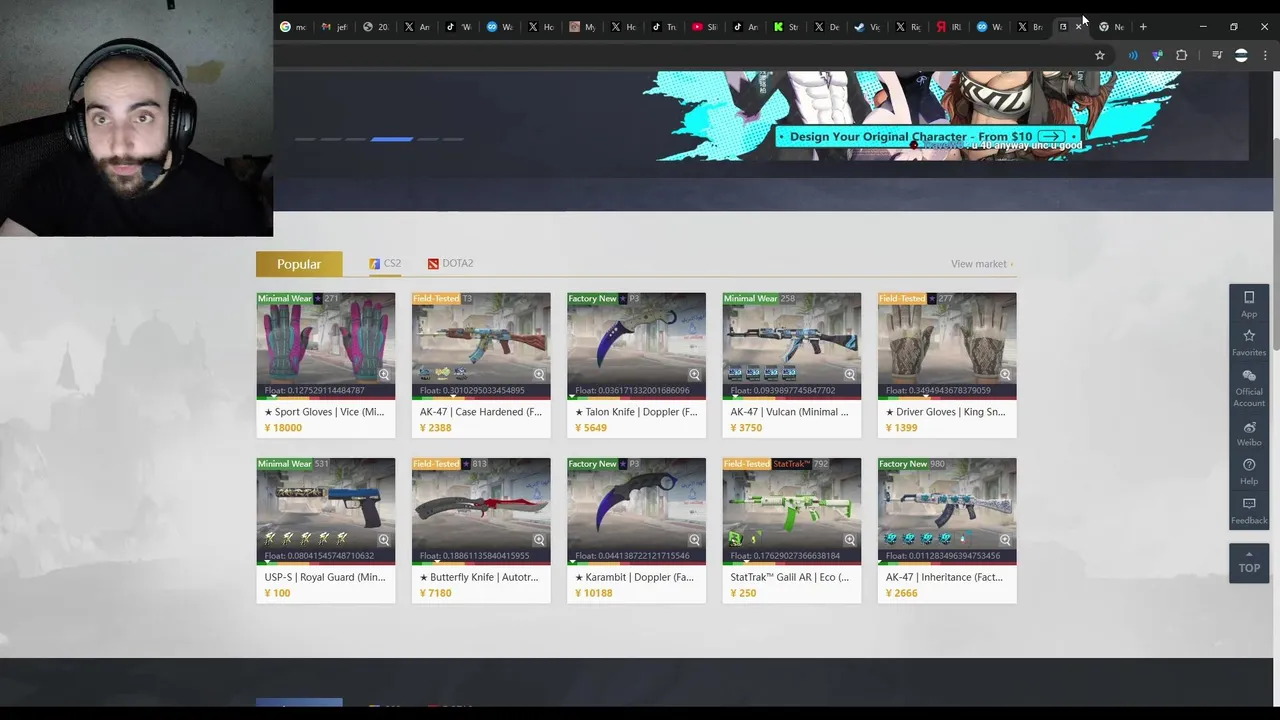Image resolution: width=1280 pixels, height=720 pixels.
Task: Click the ¥ 7180 price
Action: [x=435, y=593]
